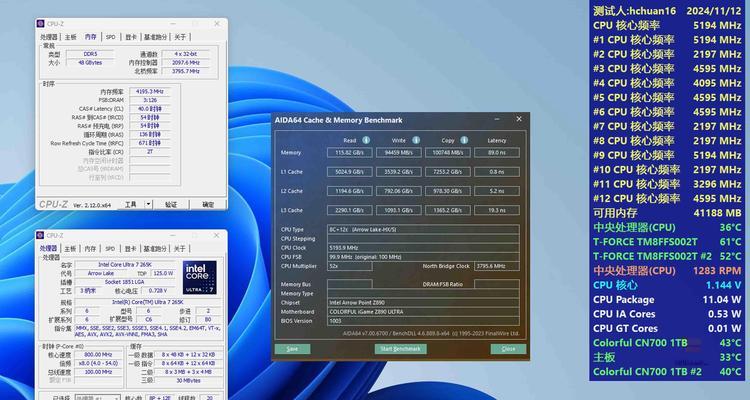Click the 工具 button in CPU-Z
The width and height of the screenshot is (750, 400).
131,204
